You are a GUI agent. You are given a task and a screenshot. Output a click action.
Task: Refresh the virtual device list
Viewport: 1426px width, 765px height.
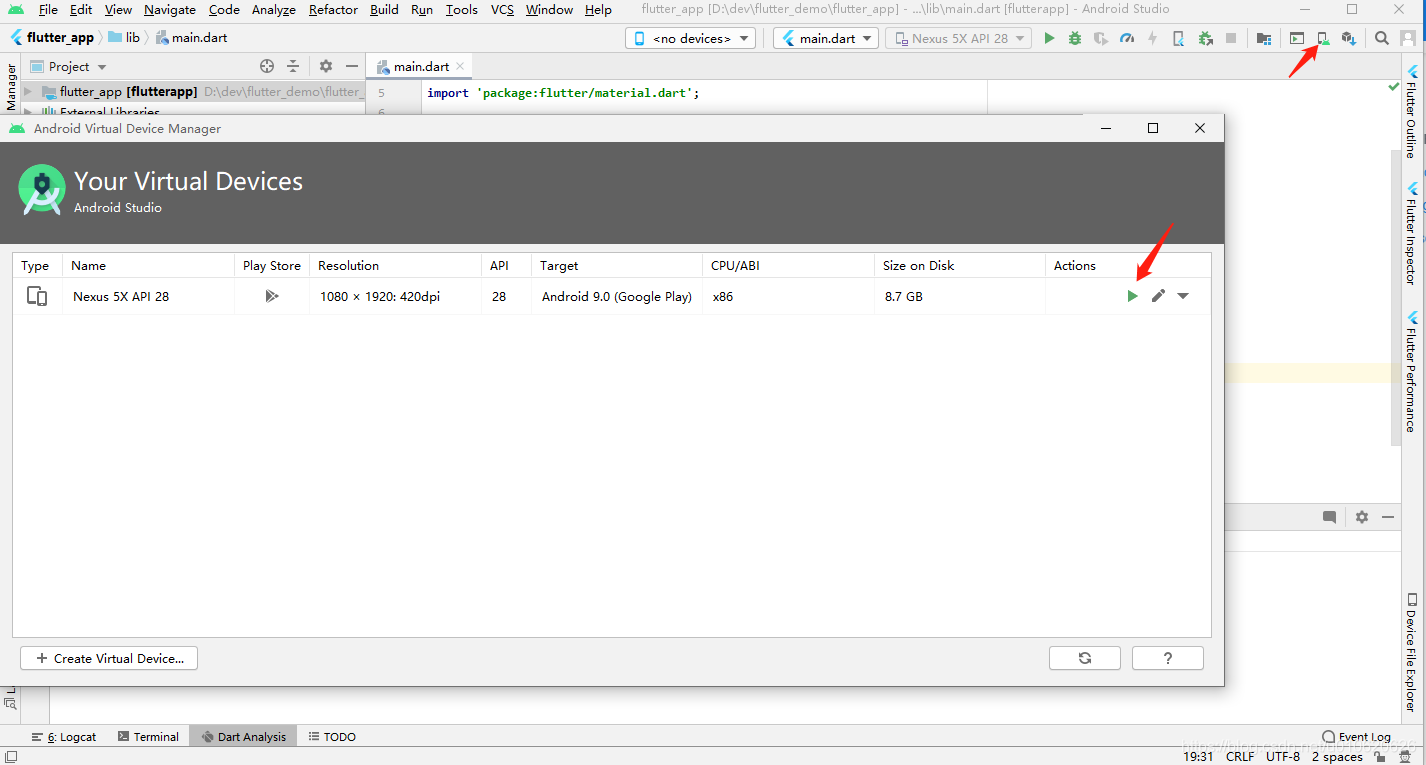pos(1085,658)
